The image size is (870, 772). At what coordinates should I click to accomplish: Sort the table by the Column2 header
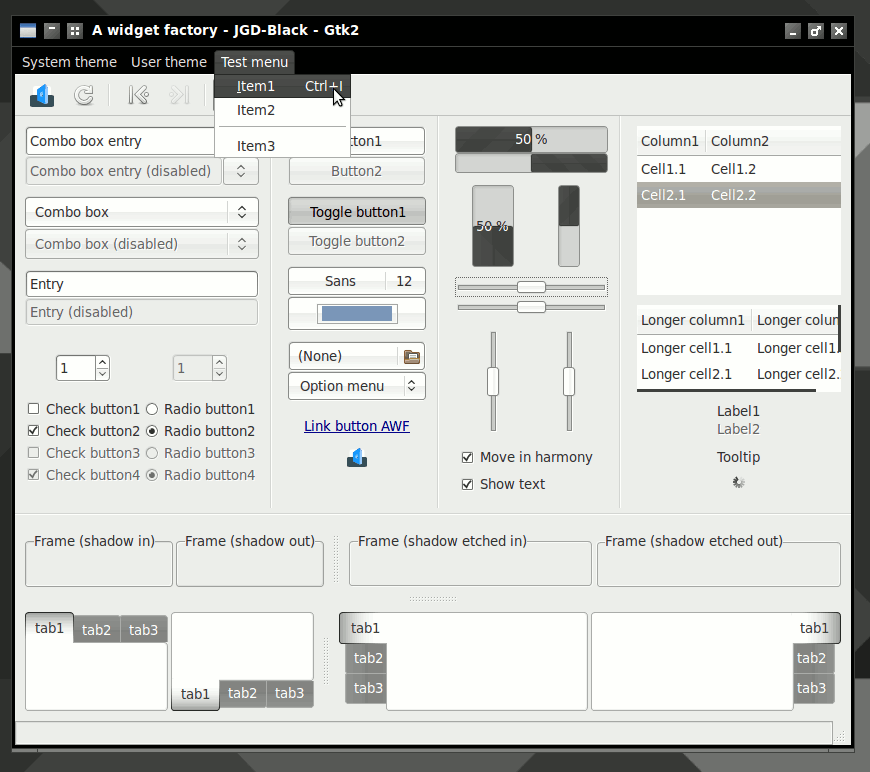(773, 141)
